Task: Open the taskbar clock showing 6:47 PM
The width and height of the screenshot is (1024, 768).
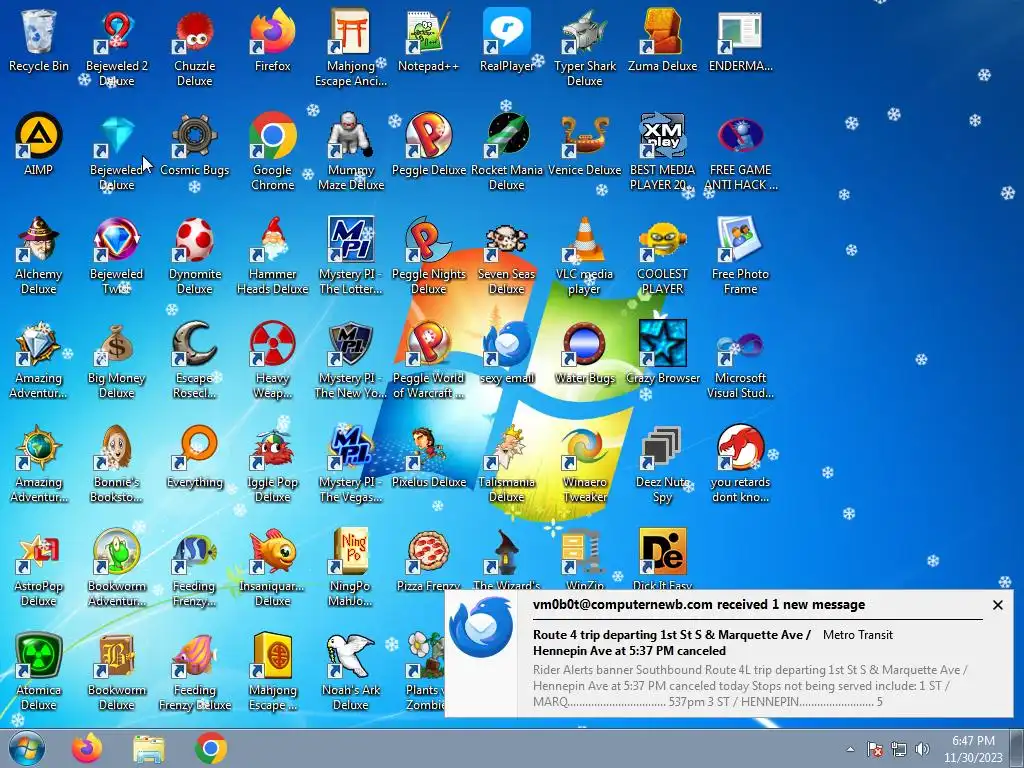Action: (x=973, y=749)
